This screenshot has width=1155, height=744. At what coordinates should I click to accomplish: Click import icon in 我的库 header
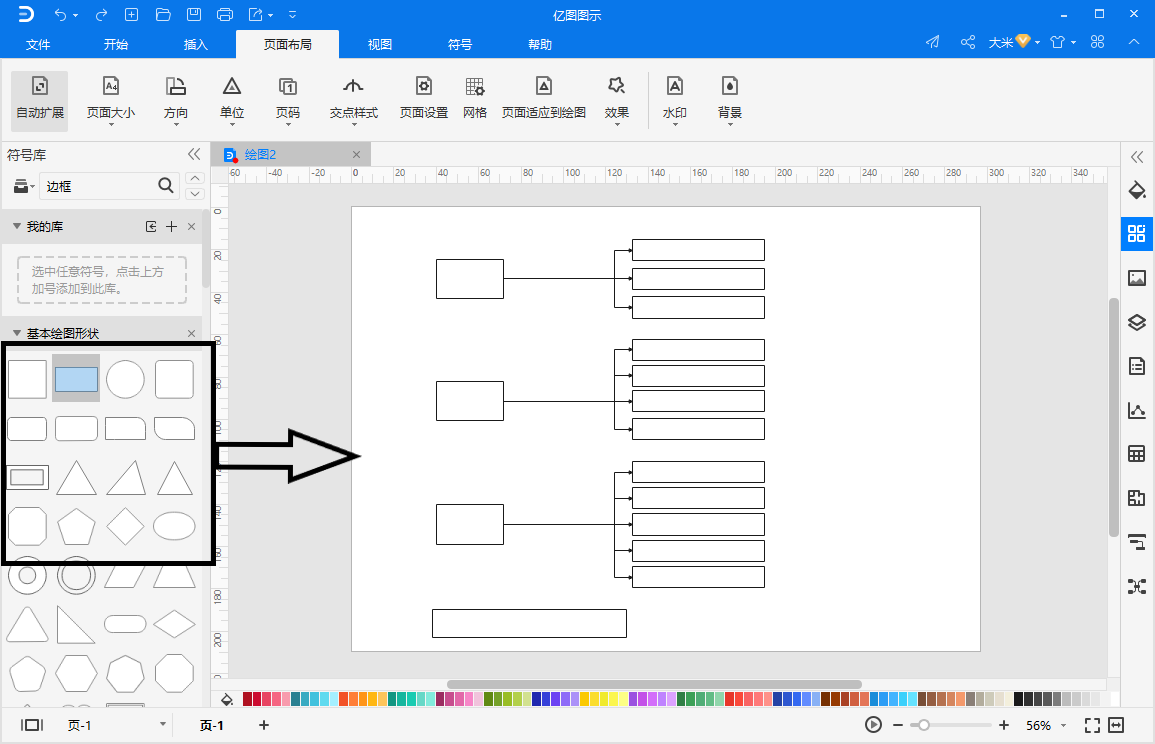(151, 227)
